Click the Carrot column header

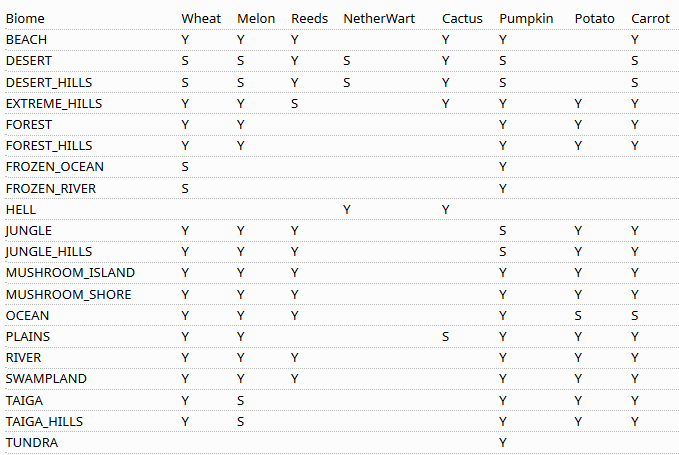coord(651,18)
